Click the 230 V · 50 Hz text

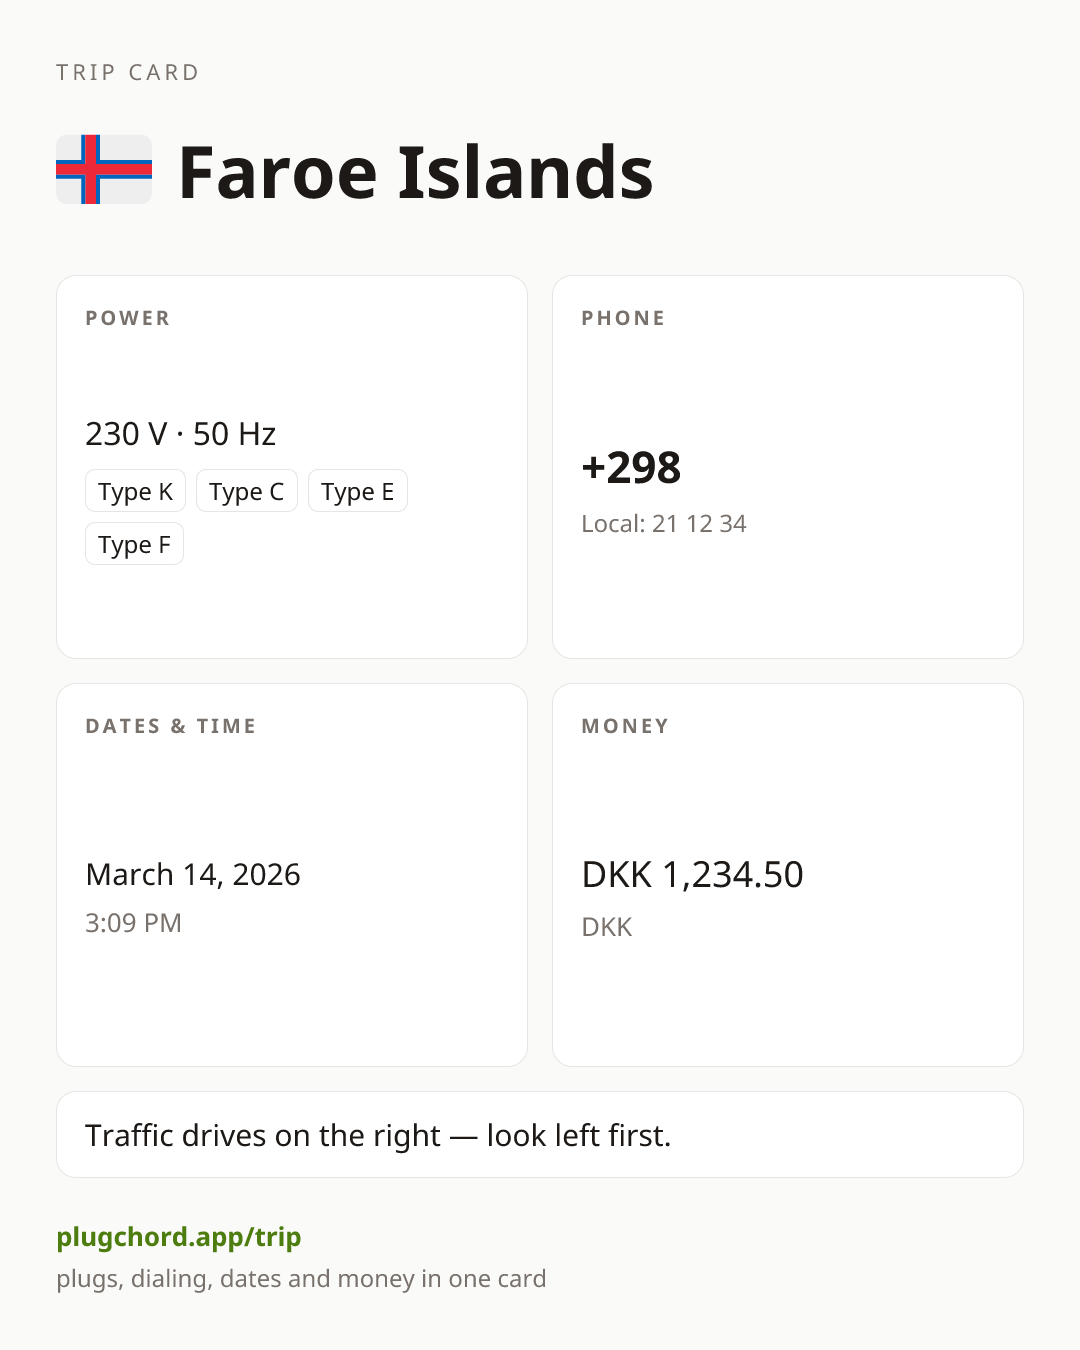point(181,434)
